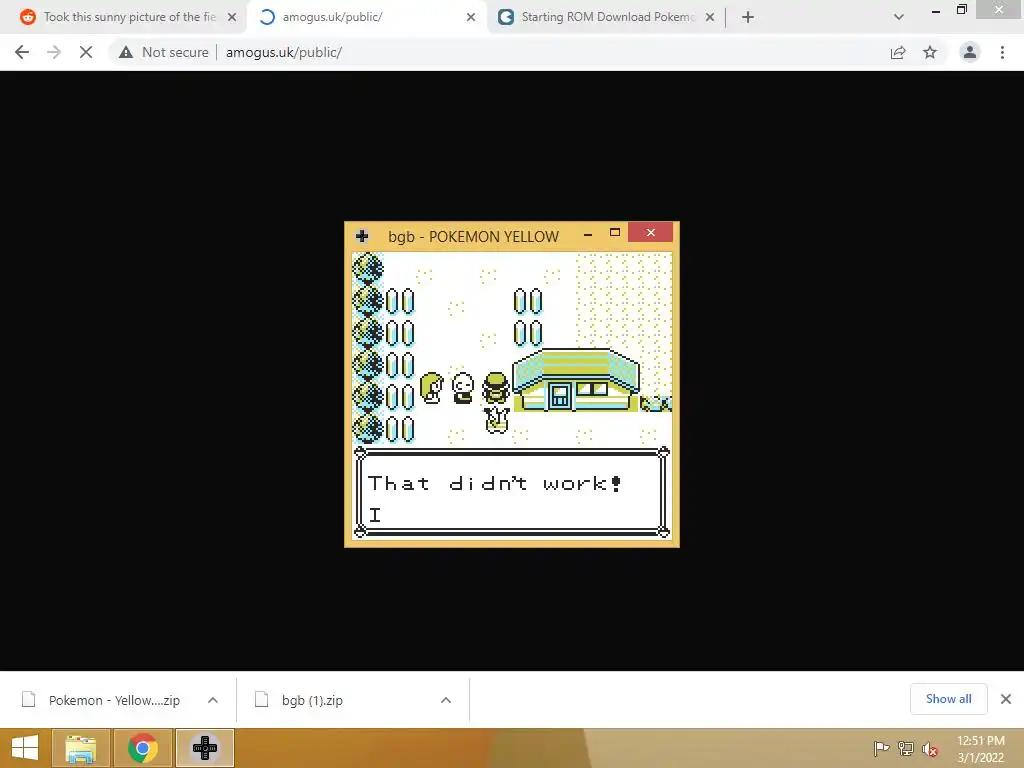
Task: Bookmark this page with the star
Action: [x=930, y=52]
